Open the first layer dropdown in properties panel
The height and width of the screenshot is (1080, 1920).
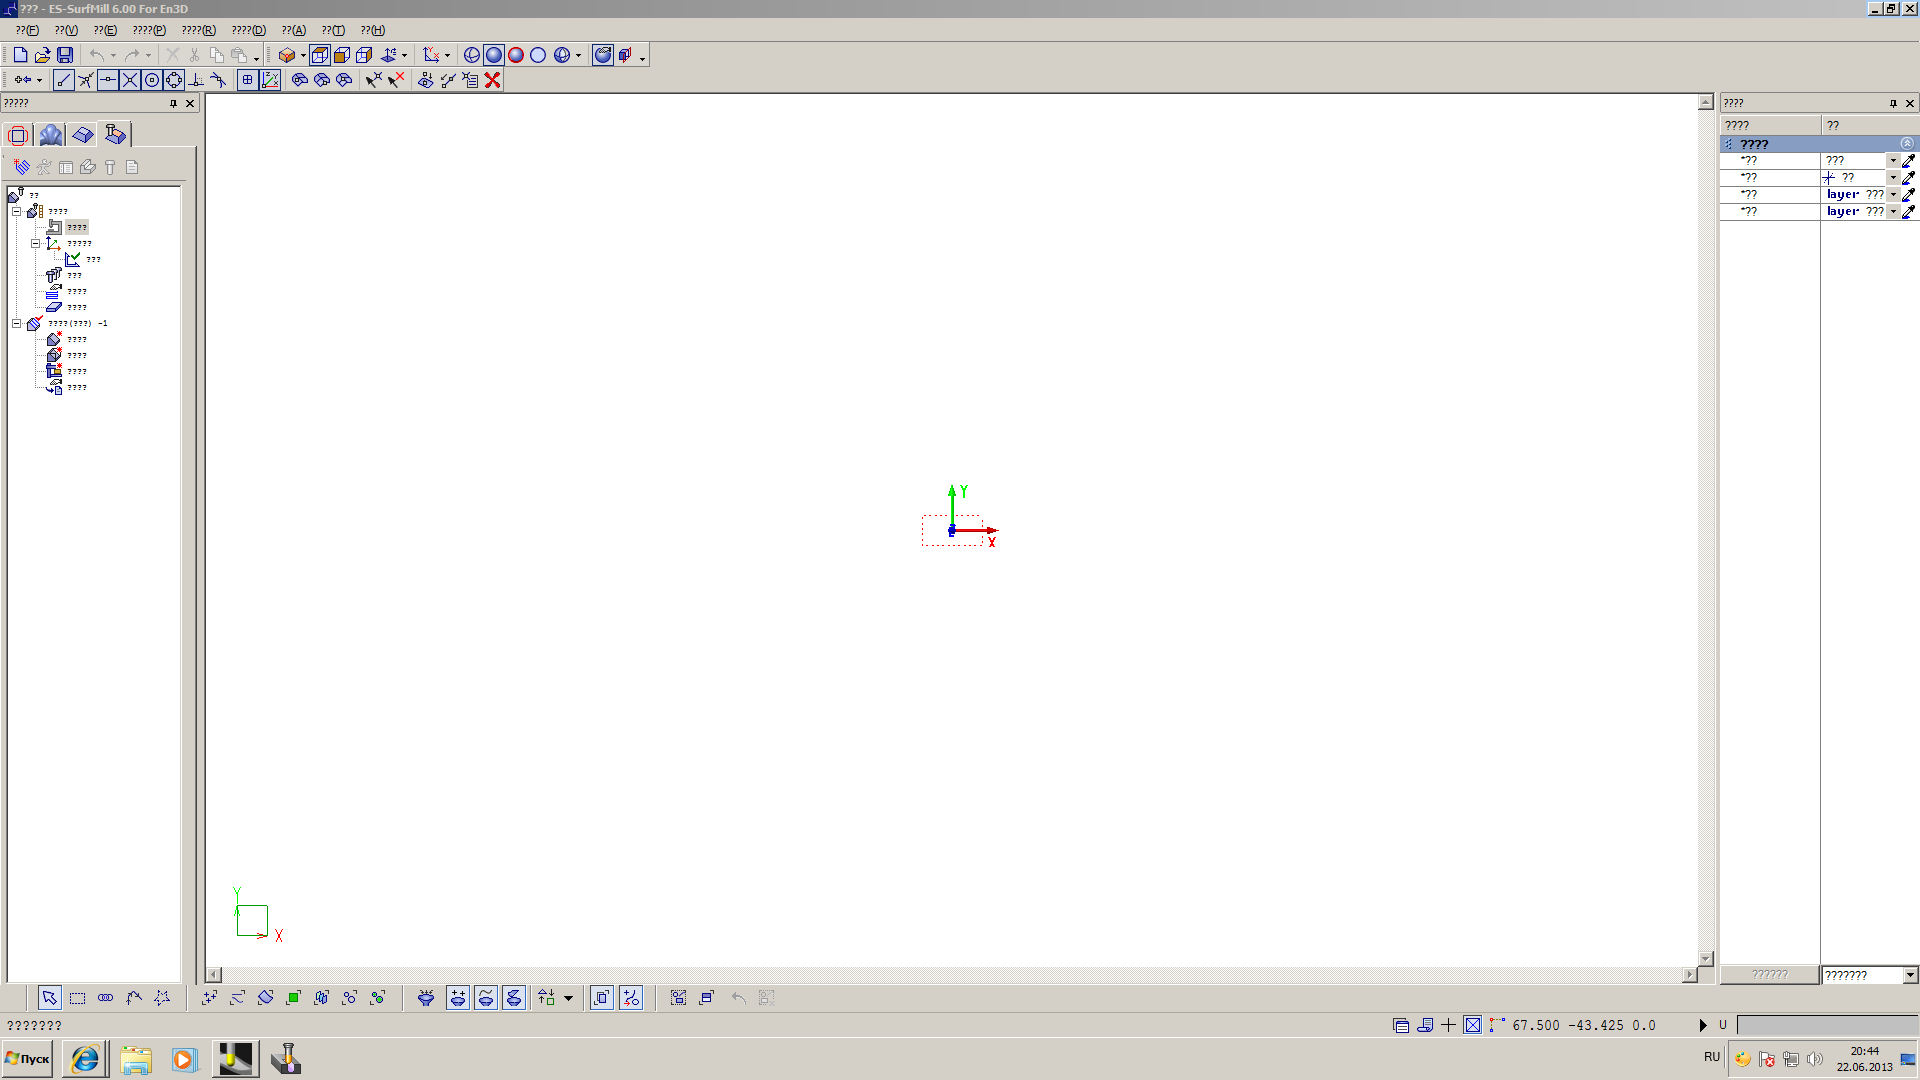coord(1893,194)
